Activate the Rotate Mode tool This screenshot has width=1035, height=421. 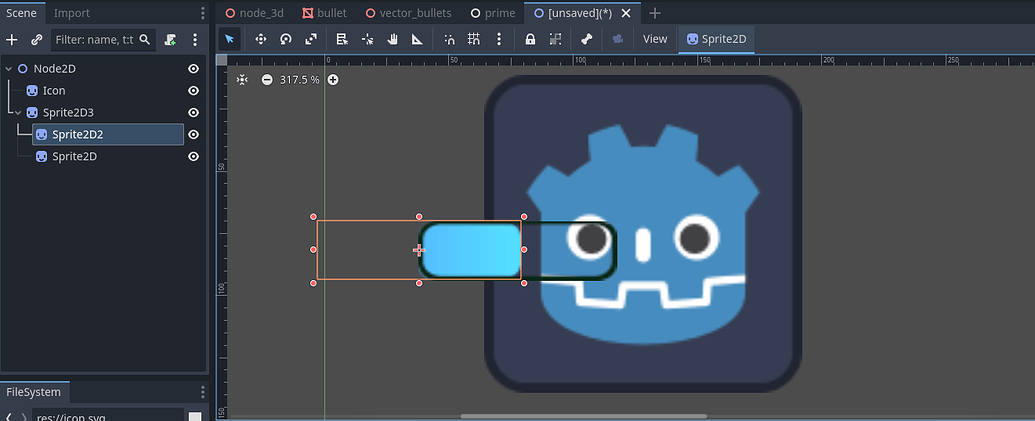tap(285, 40)
